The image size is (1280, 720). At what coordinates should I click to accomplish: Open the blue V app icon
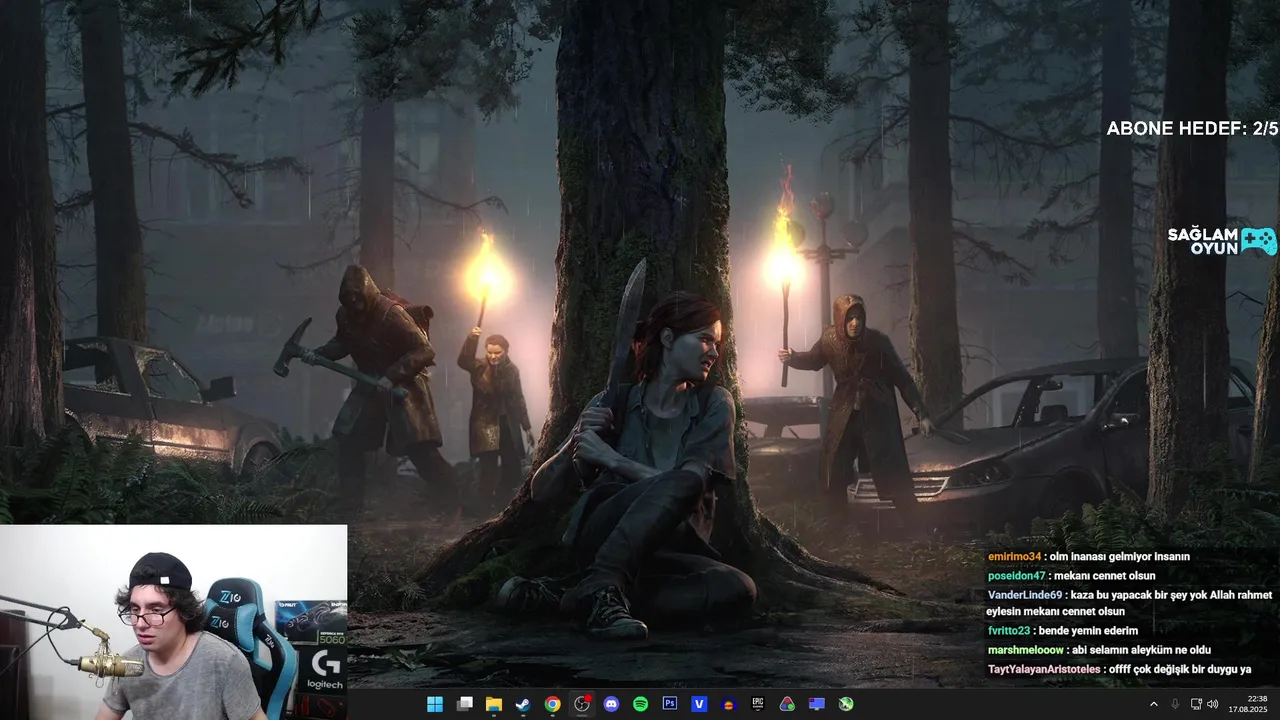(699, 704)
